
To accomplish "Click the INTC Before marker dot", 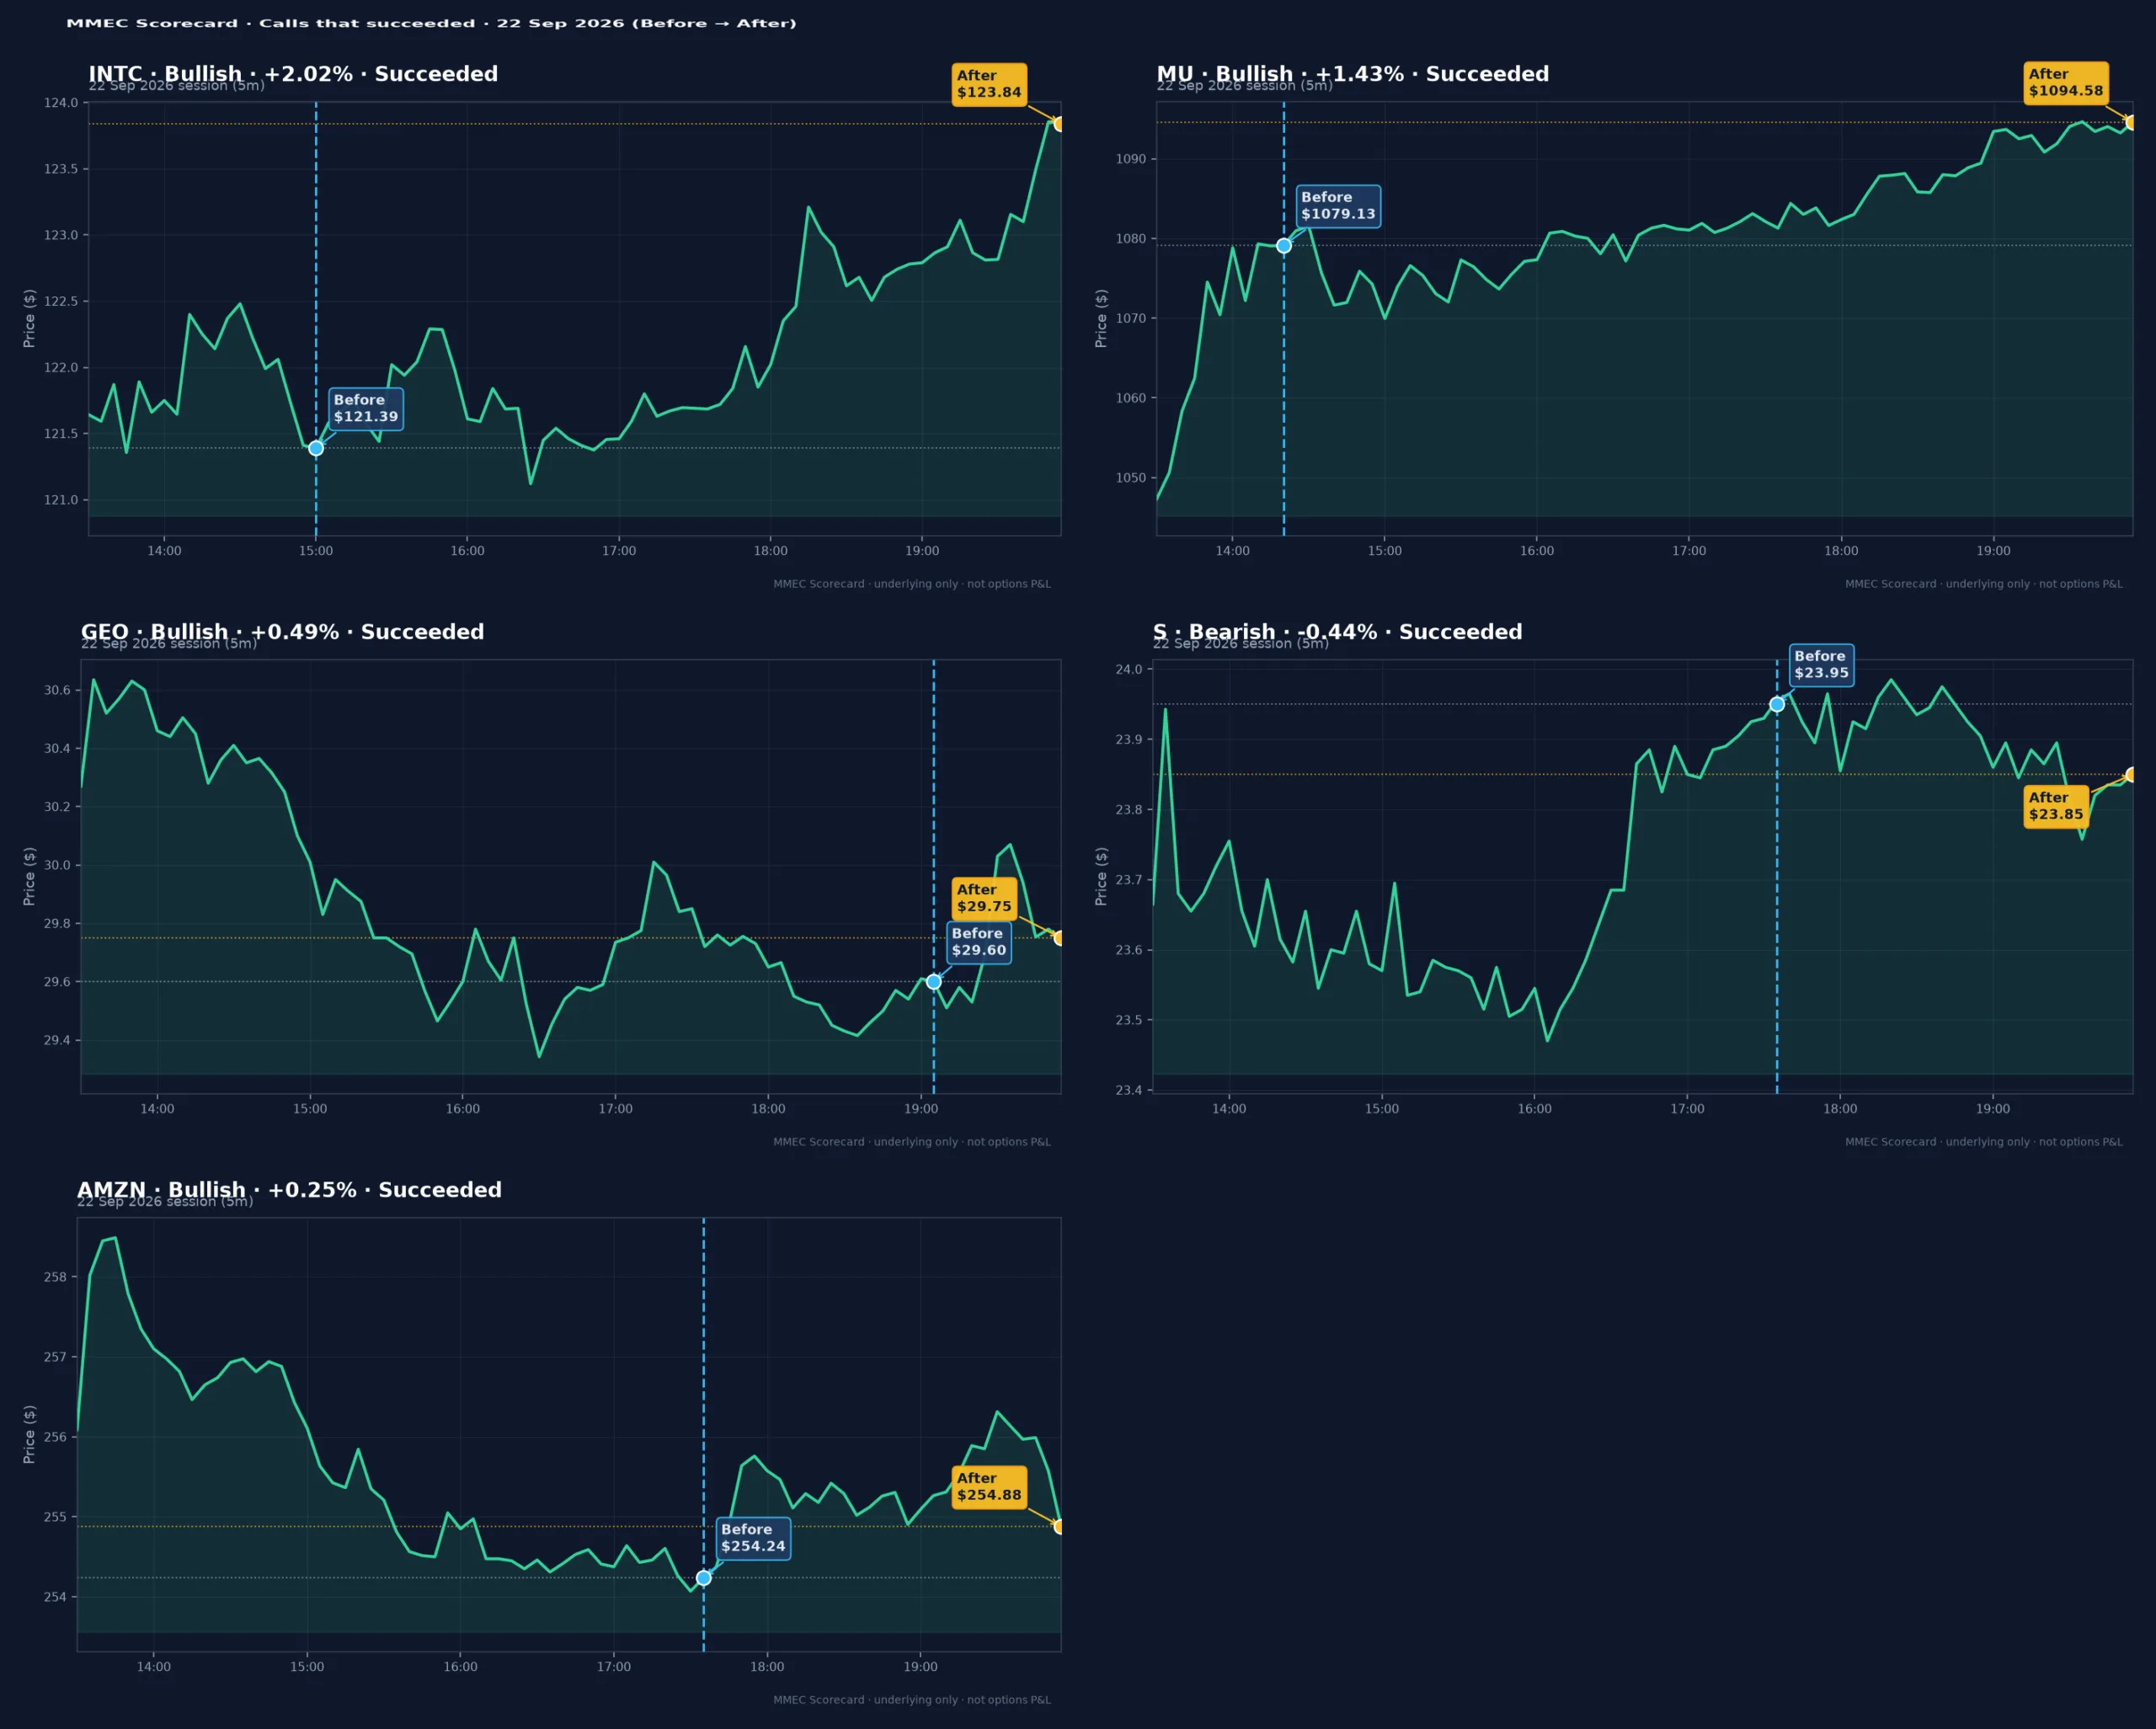I will coord(316,448).
